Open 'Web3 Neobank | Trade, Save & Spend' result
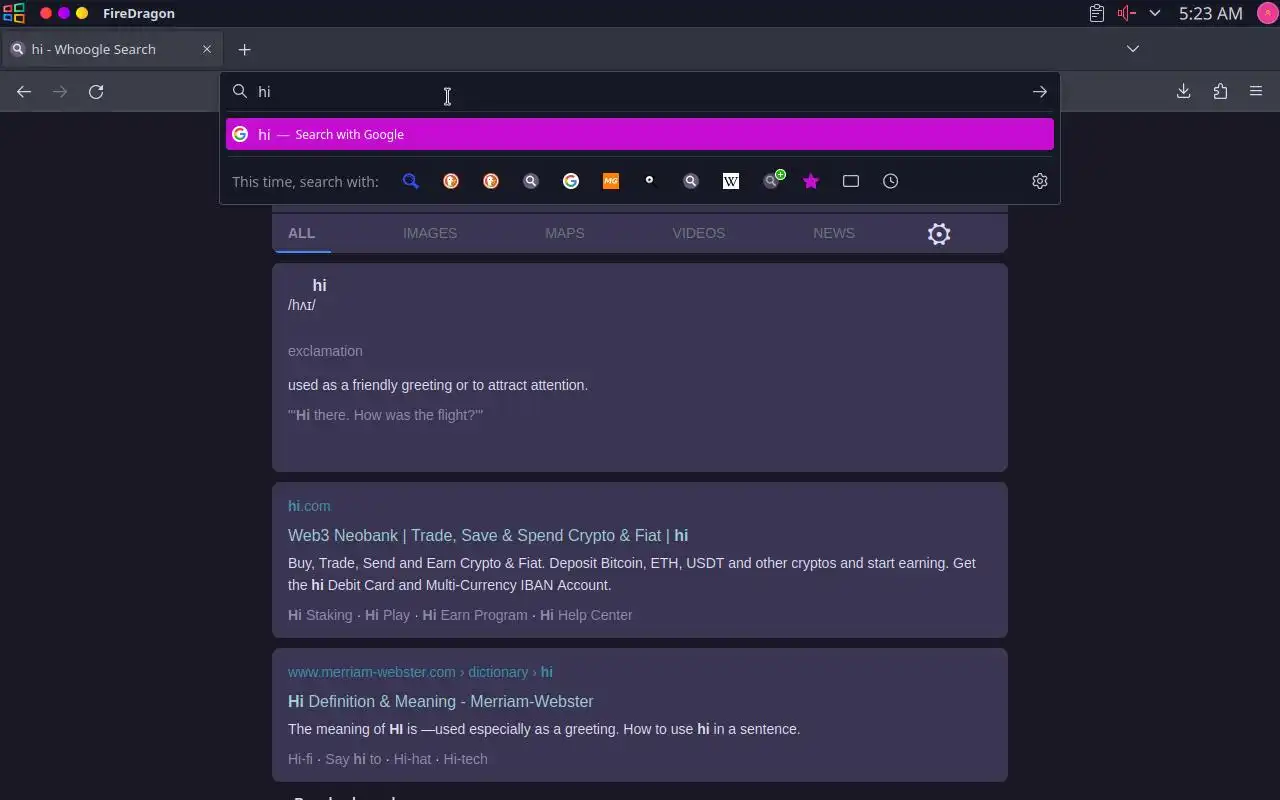The height and width of the screenshot is (800, 1280). (x=488, y=535)
